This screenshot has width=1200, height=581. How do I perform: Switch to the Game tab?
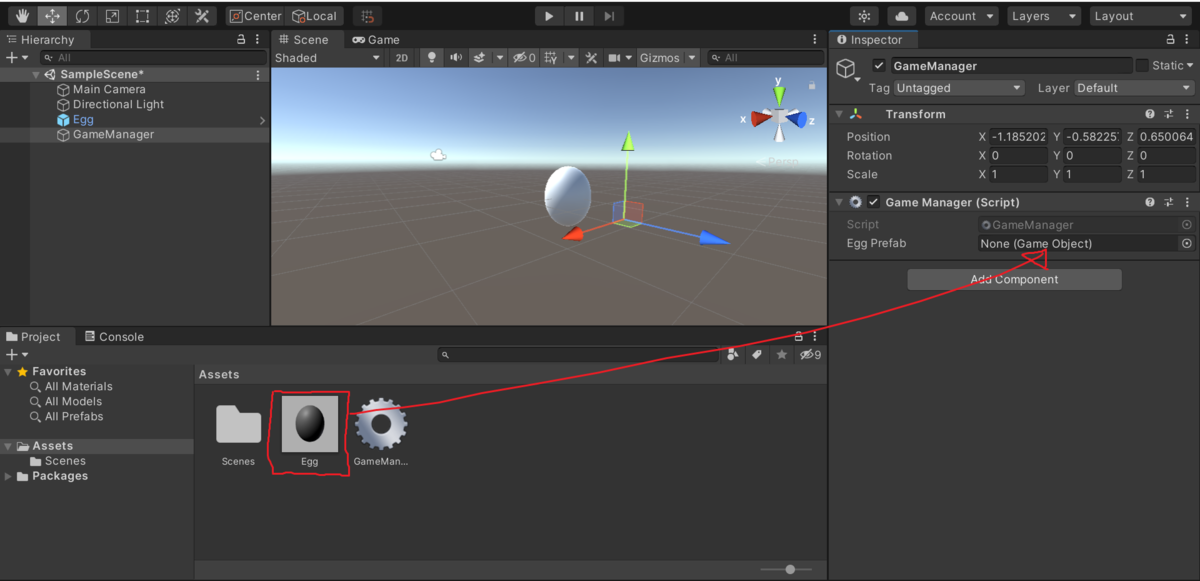pos(376,40)
